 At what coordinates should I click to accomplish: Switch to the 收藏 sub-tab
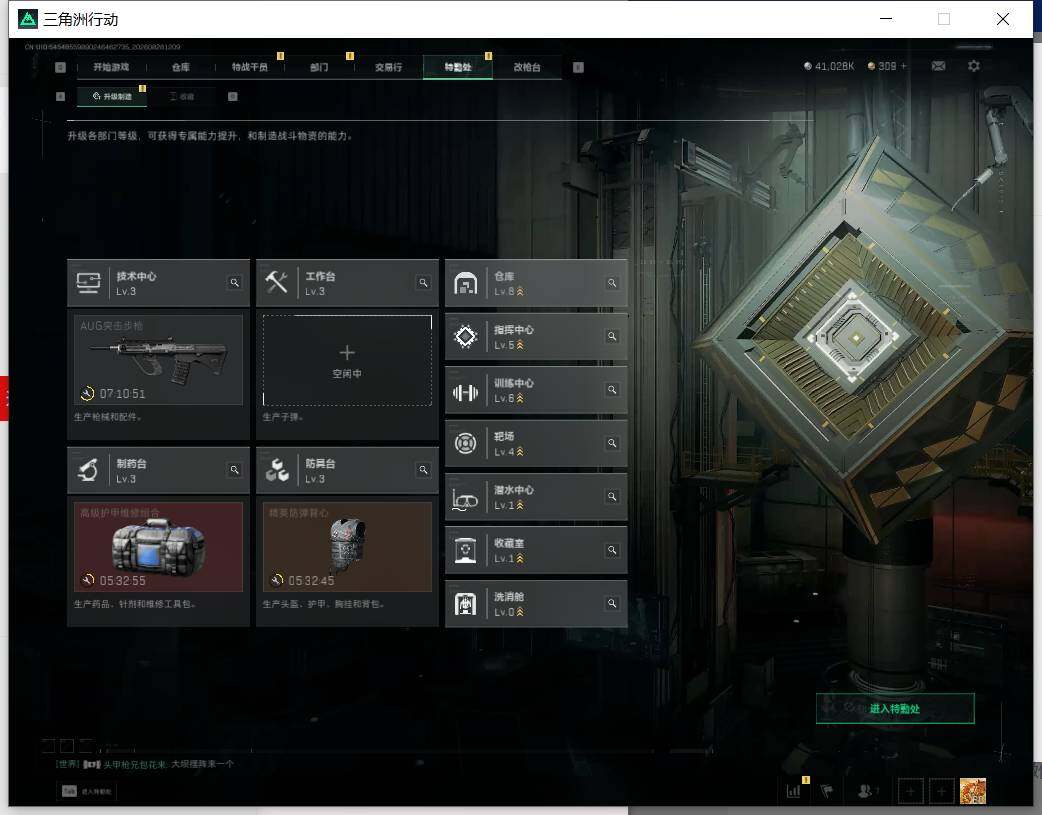(181, 96)
